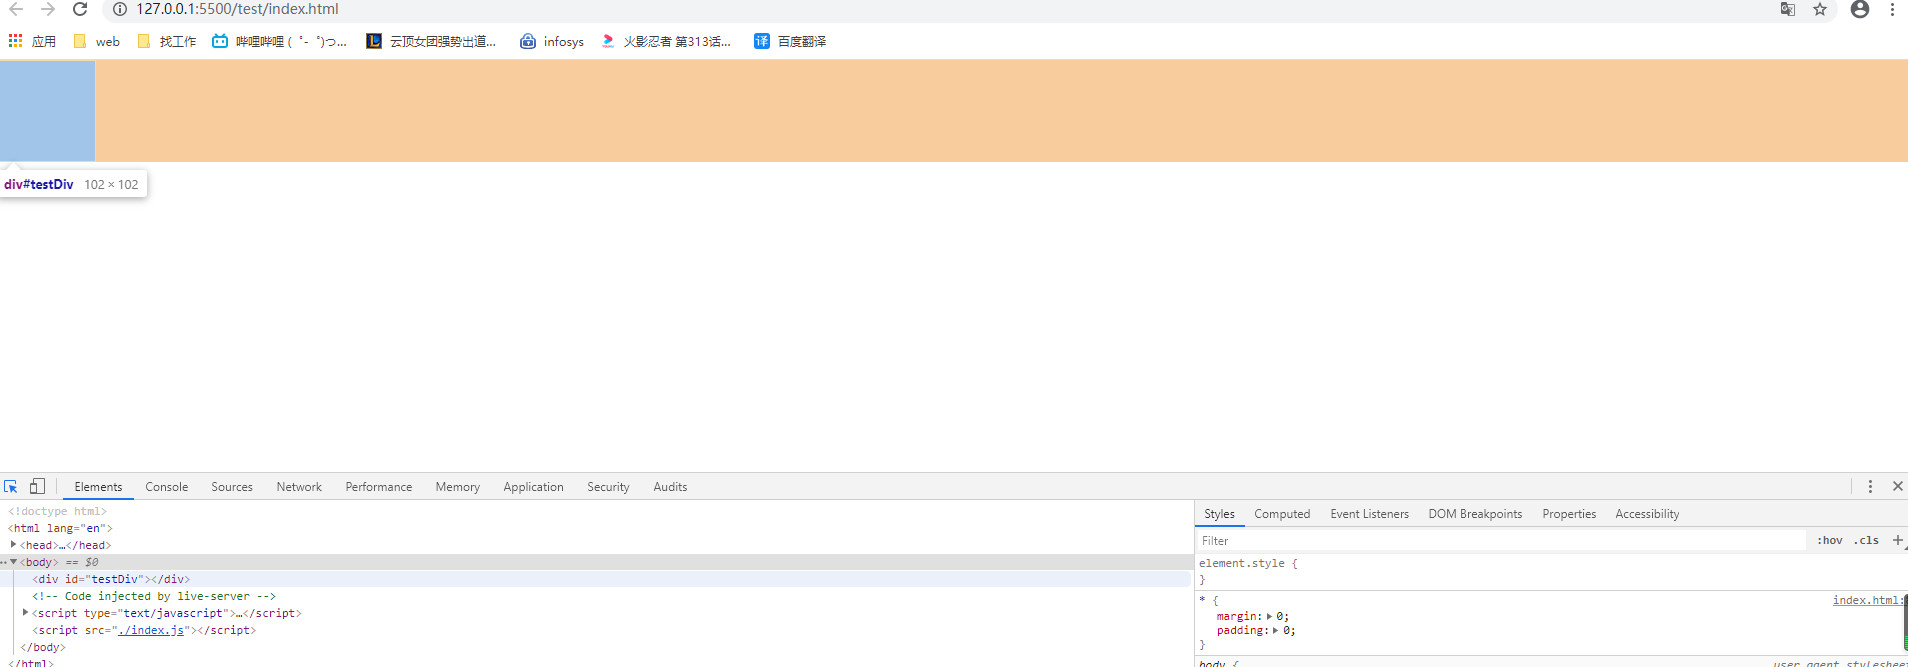Switch to the Performance tab
The height and width of the screenshot is (667, 1908).
[378, 487]
